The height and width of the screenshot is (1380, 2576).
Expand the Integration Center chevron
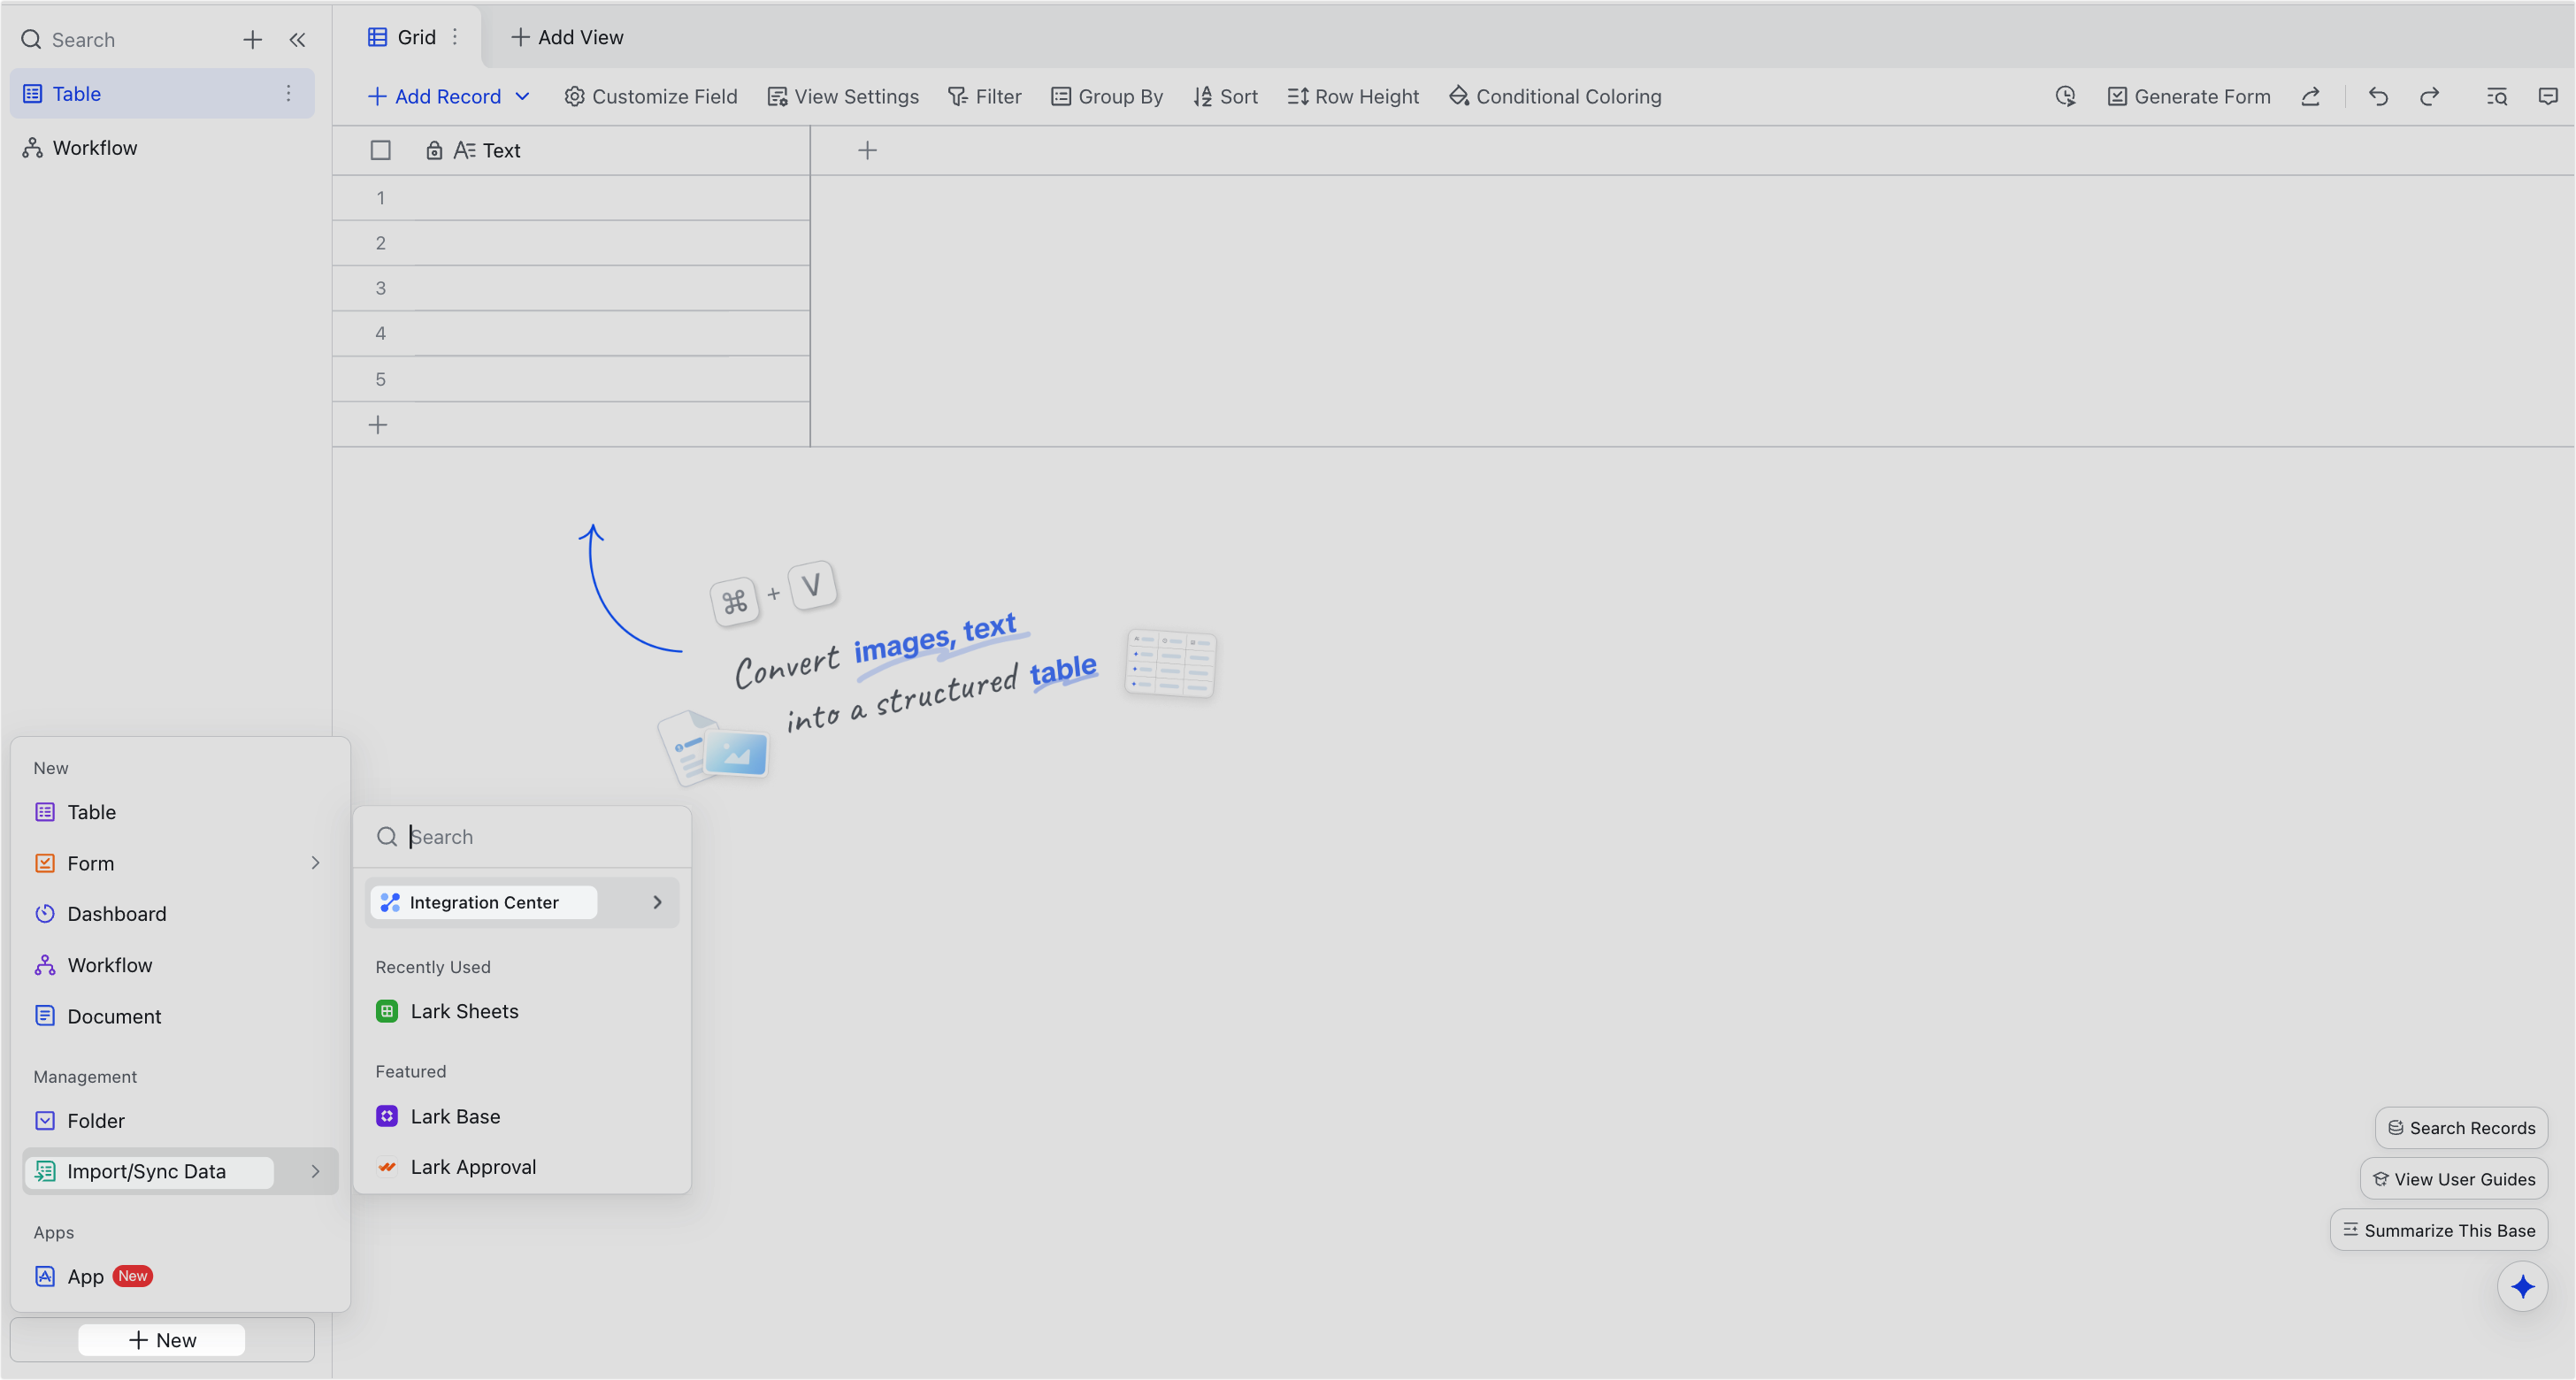coord(657,902)
